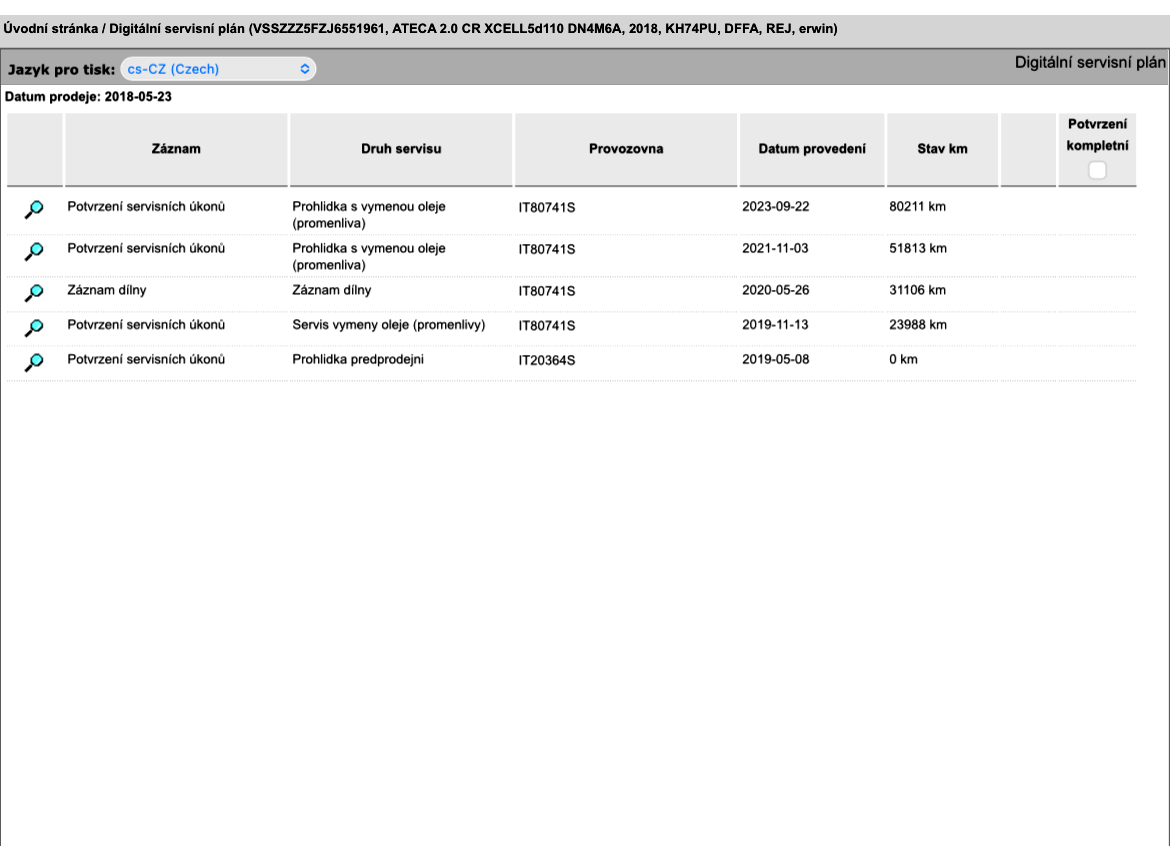Select the 23988 km mileage cell
The width and height of the screenshot is (1170, 846).
click(918, 325)
